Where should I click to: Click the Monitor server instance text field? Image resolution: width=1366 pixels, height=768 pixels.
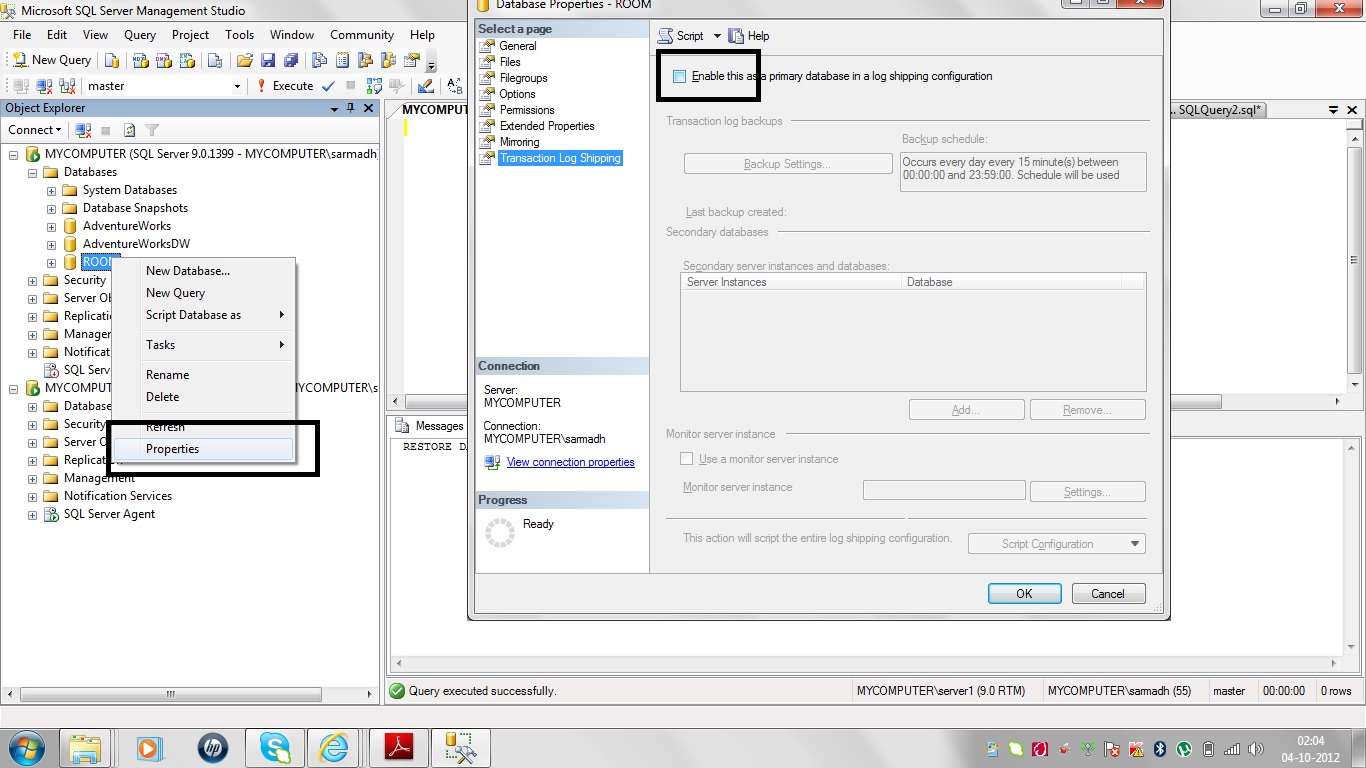[x=944, y=490]
